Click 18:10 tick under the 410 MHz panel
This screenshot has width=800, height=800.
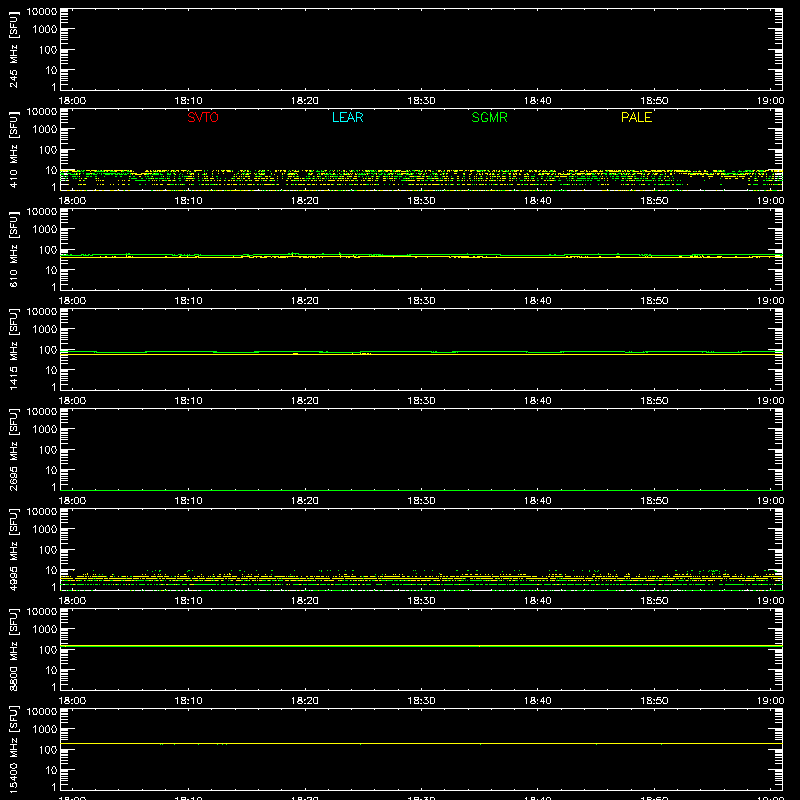click(x=189, y=201)
